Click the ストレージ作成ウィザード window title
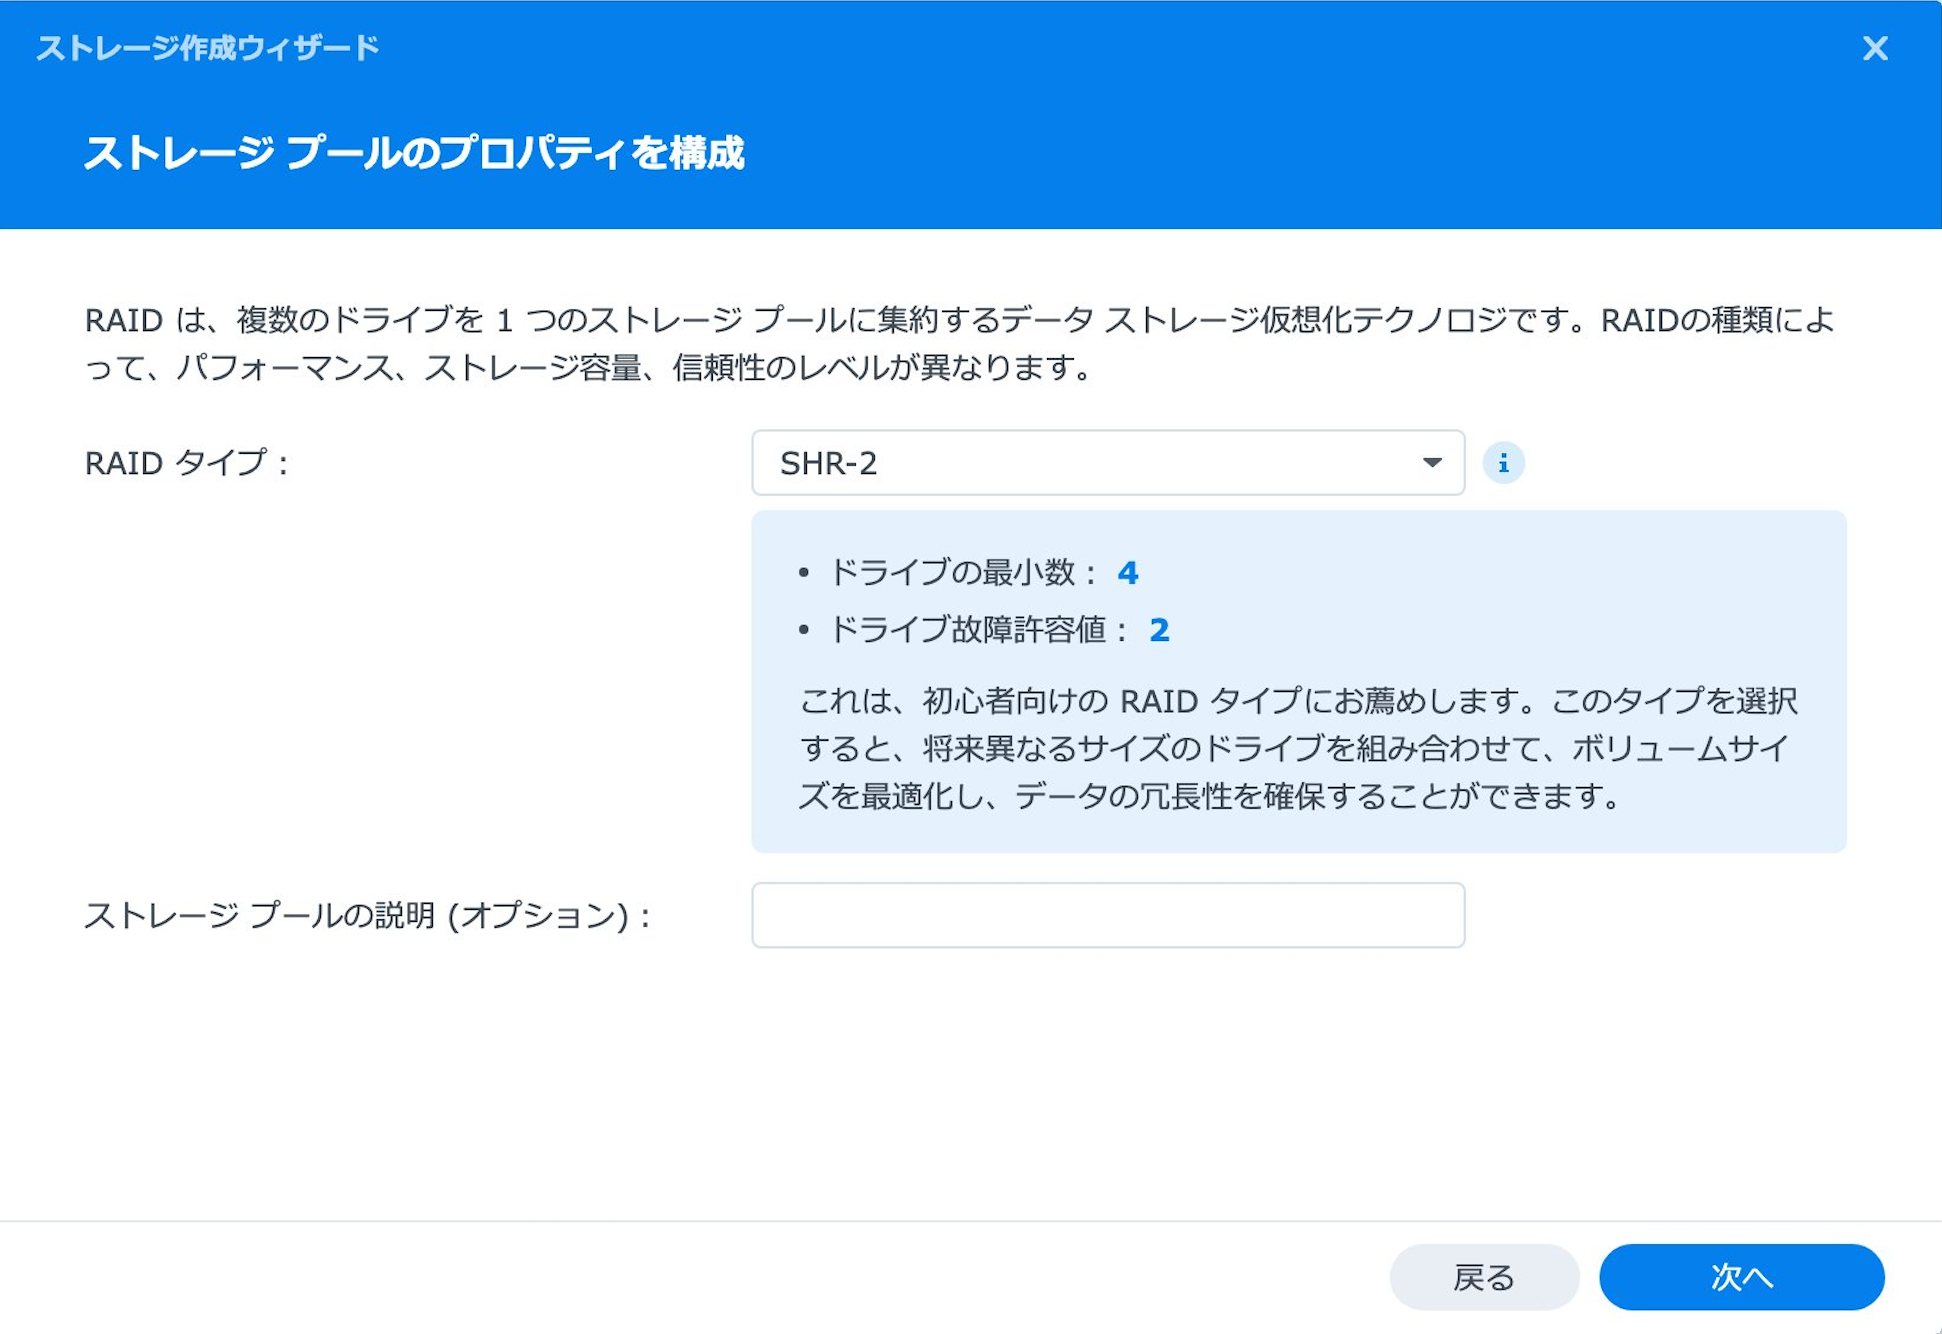Image resolution: width=1942 pixels, height=1334 pixels. (x=208, y=48)
